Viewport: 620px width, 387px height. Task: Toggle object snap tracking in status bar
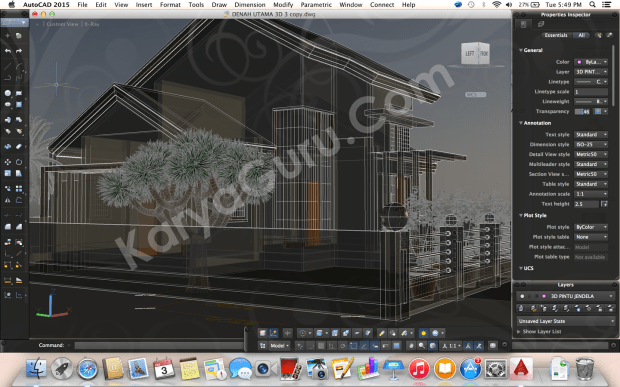click(364, 346)
